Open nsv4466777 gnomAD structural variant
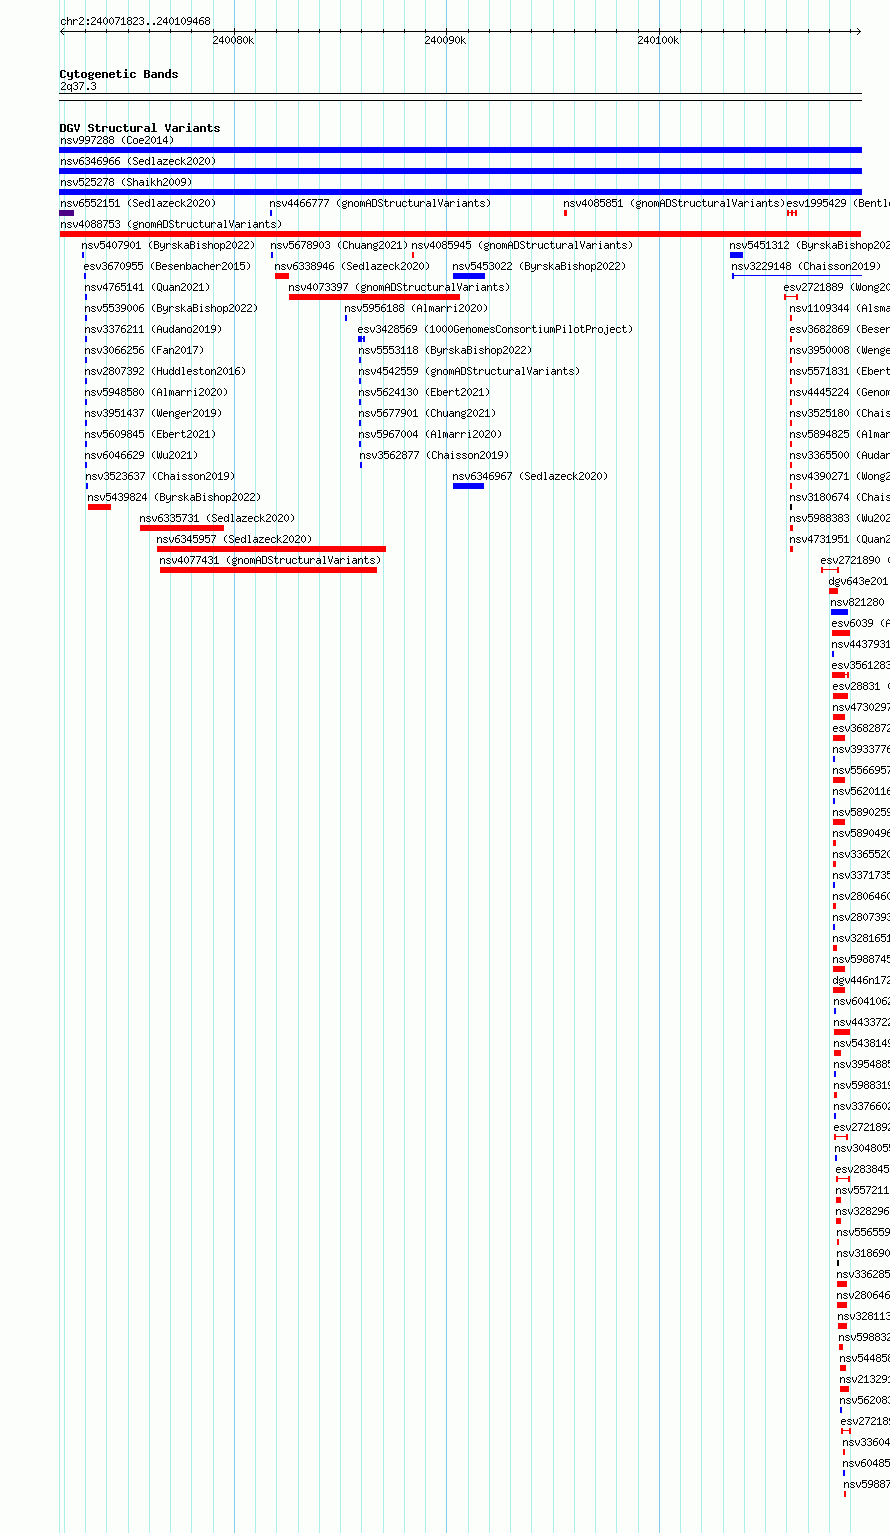 pyautogui.click(x=380, y=203)
